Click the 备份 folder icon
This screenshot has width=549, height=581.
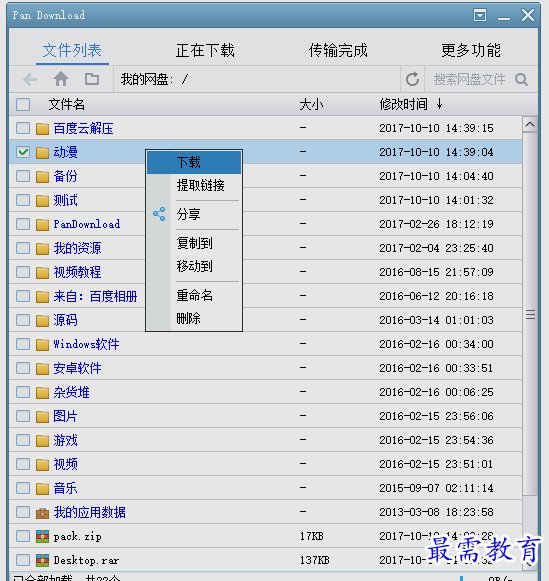point(42,176)
